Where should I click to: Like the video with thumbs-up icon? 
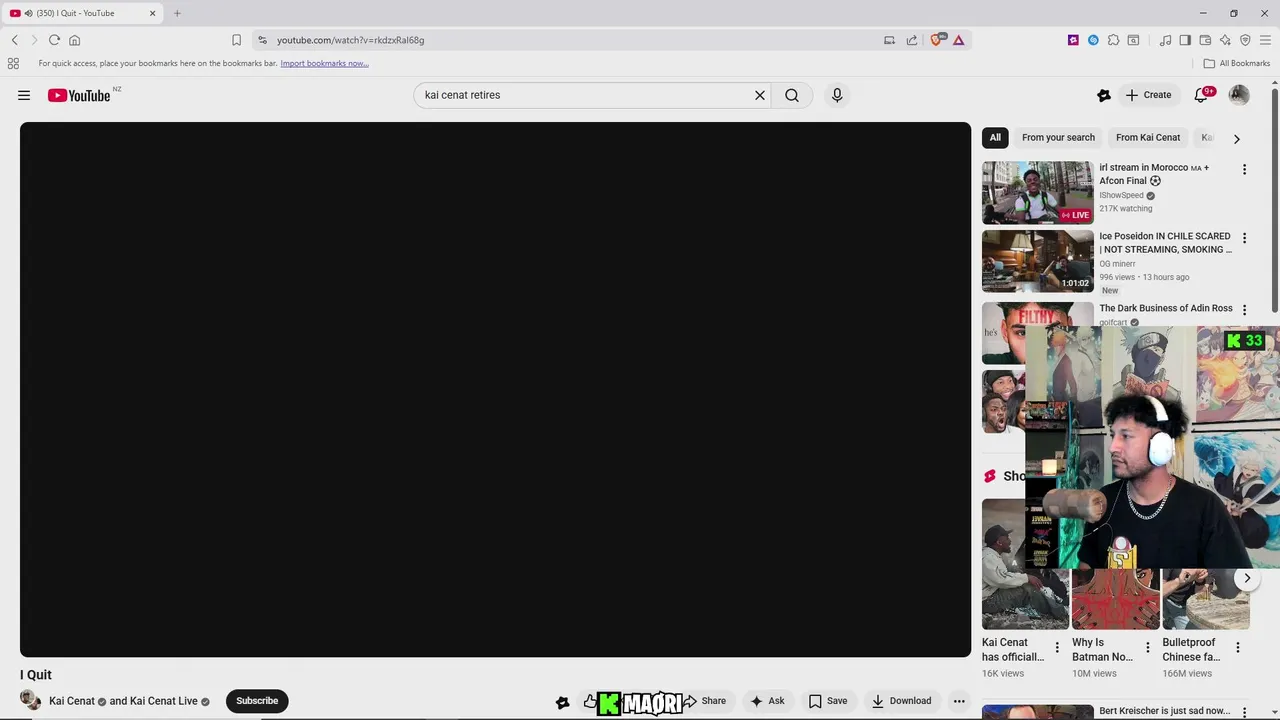coord(590,701)
